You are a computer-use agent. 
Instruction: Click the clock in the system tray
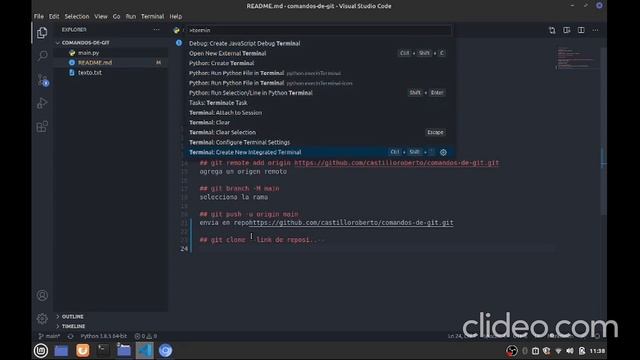[597, 351]
